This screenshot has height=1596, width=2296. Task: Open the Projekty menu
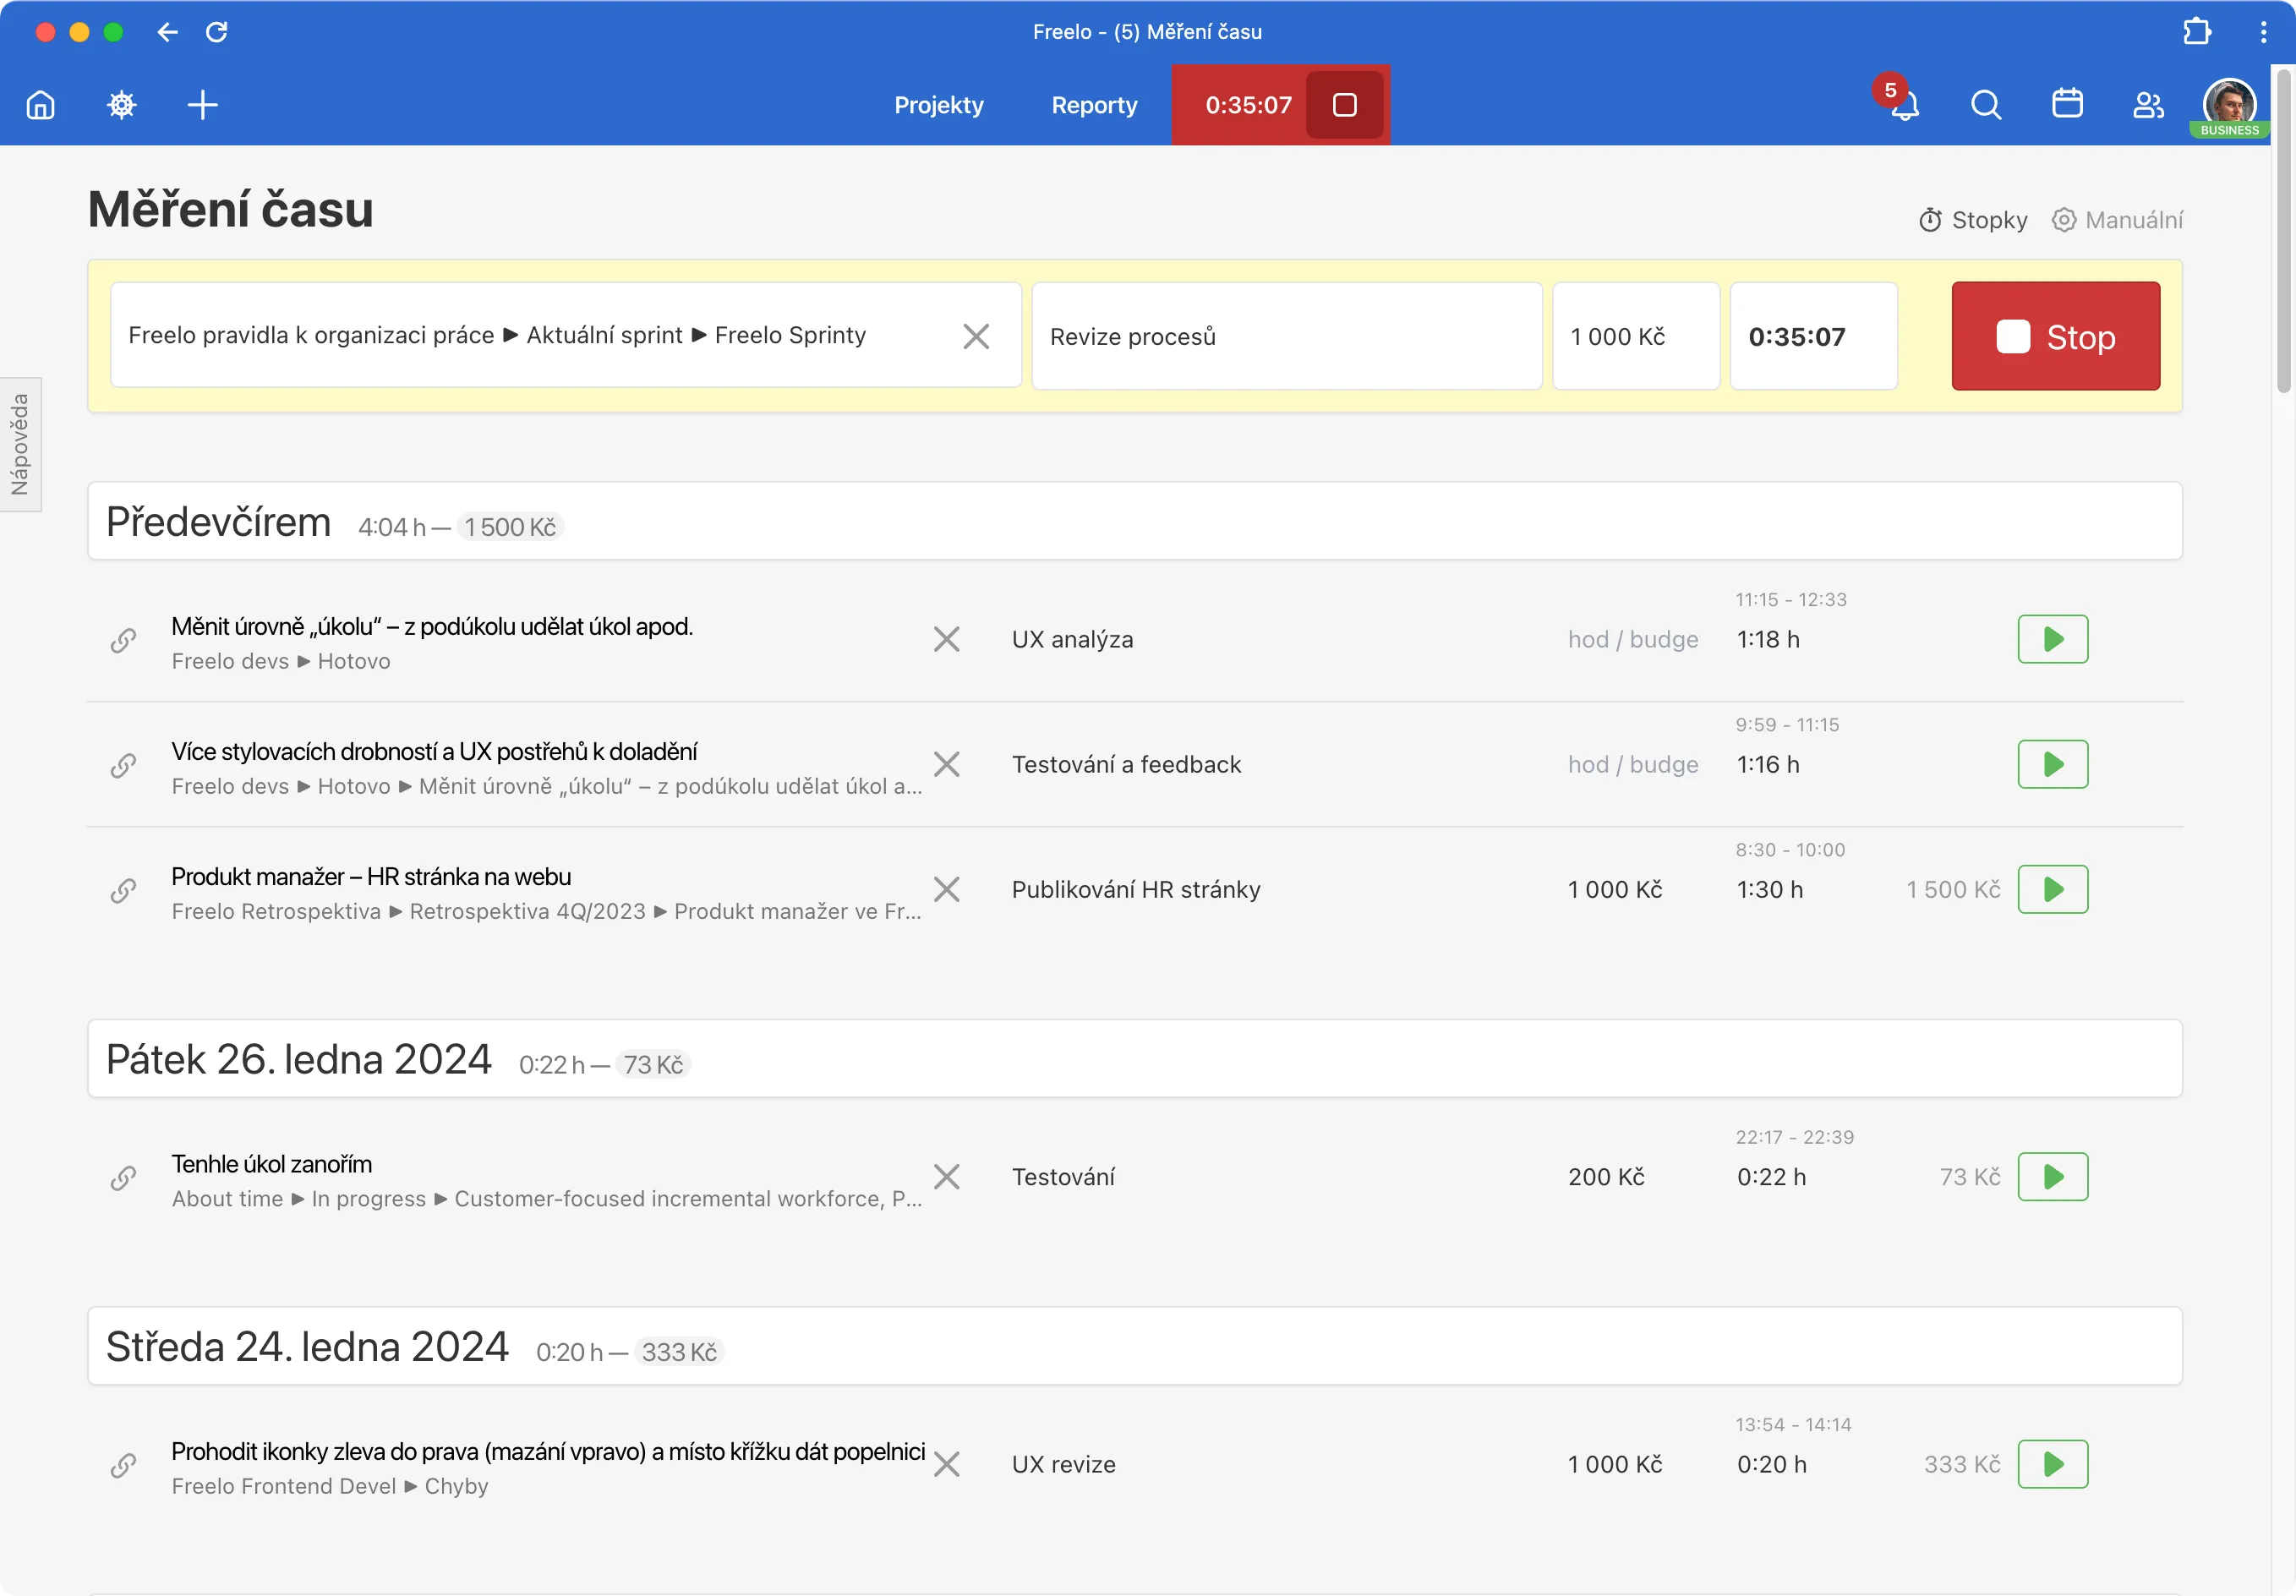click(x=938, y=105)
